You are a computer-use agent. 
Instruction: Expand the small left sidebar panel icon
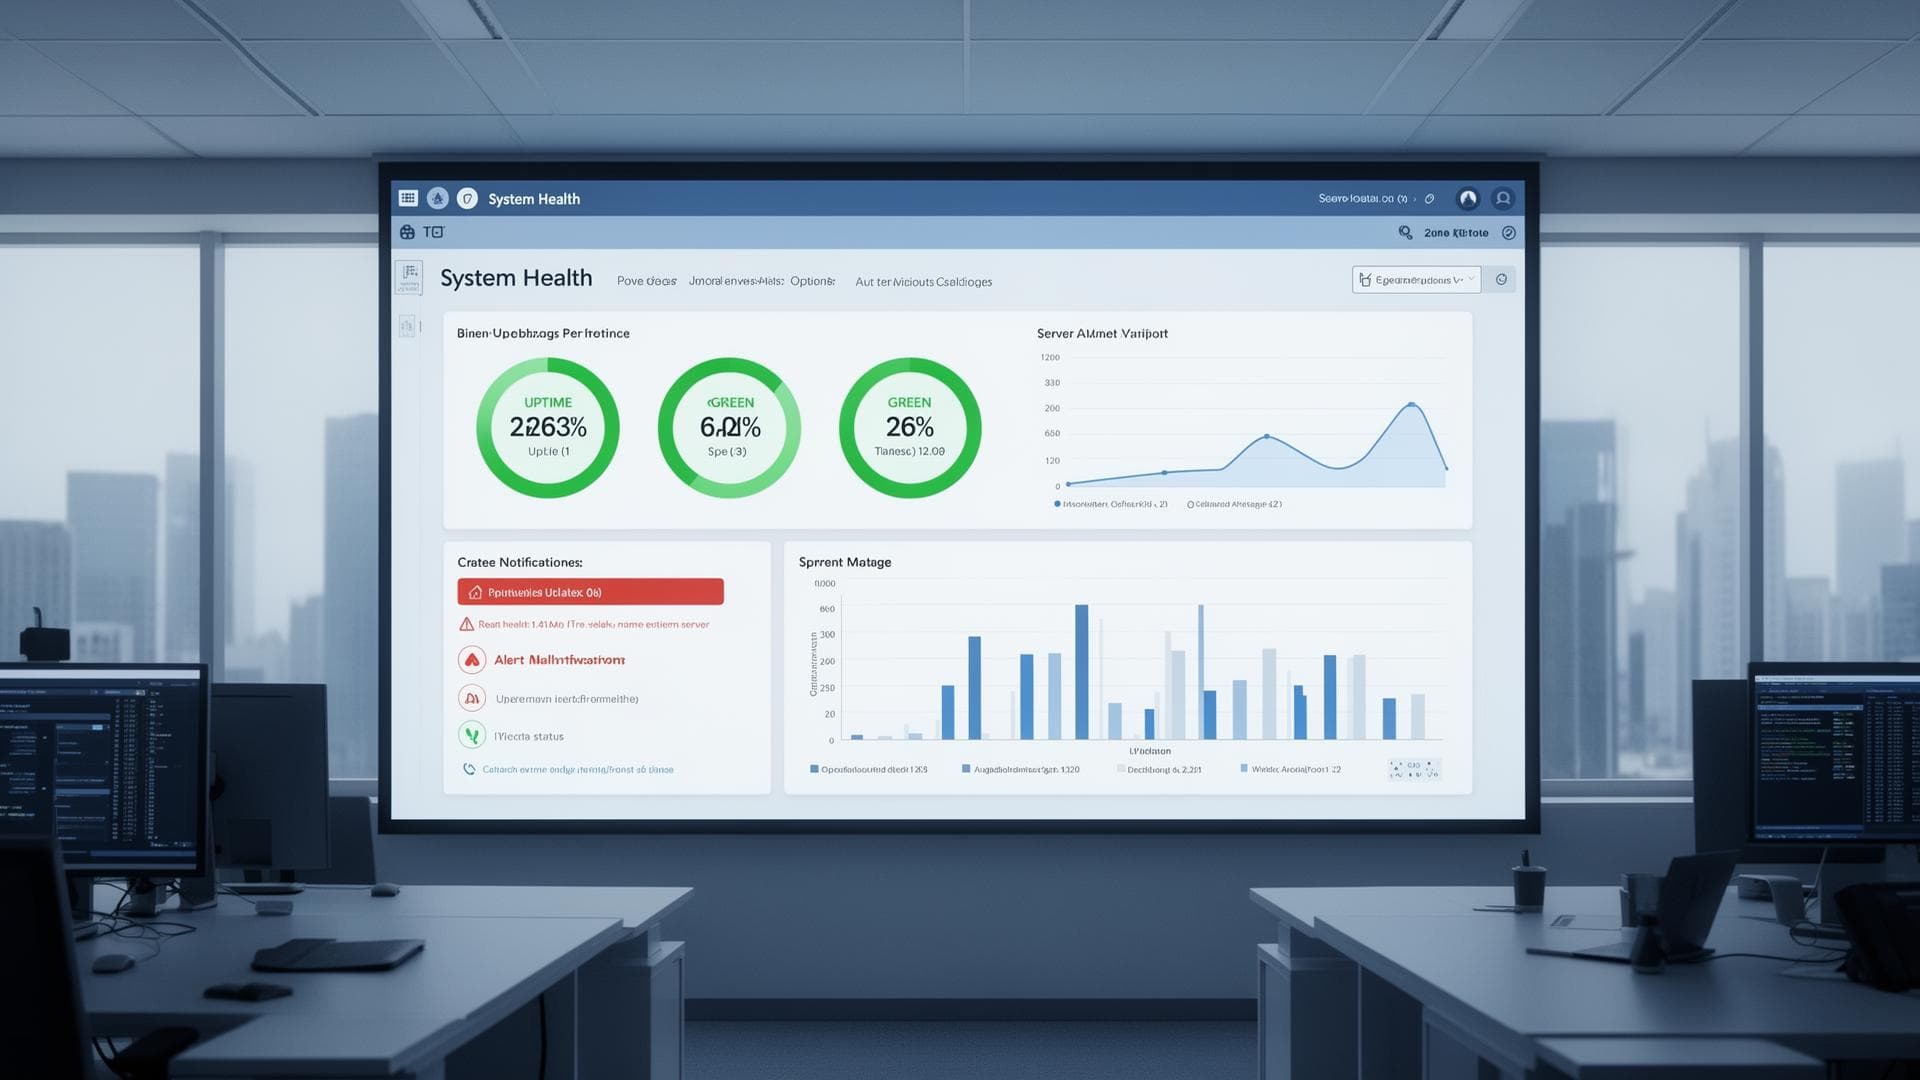[407, 326]
